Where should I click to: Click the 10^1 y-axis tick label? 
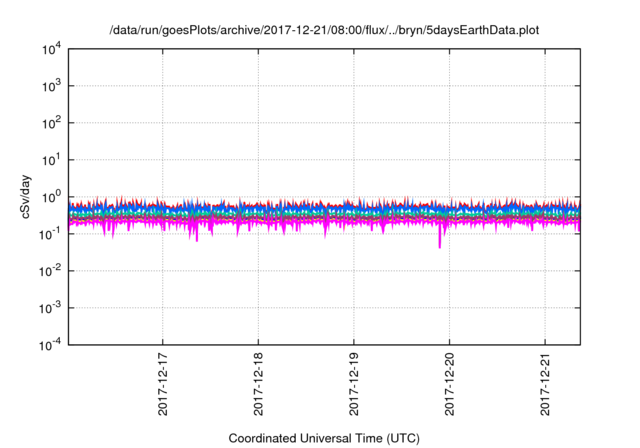pyautogui.click(x=52, y=160)
